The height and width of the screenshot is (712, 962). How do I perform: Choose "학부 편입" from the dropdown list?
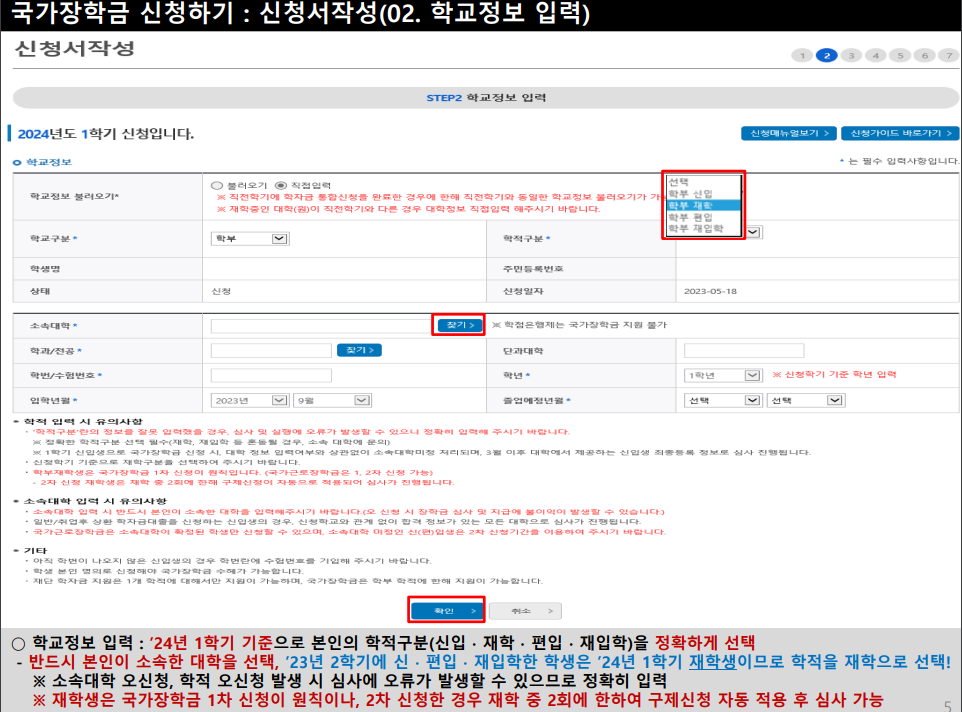tap(703, 217)
